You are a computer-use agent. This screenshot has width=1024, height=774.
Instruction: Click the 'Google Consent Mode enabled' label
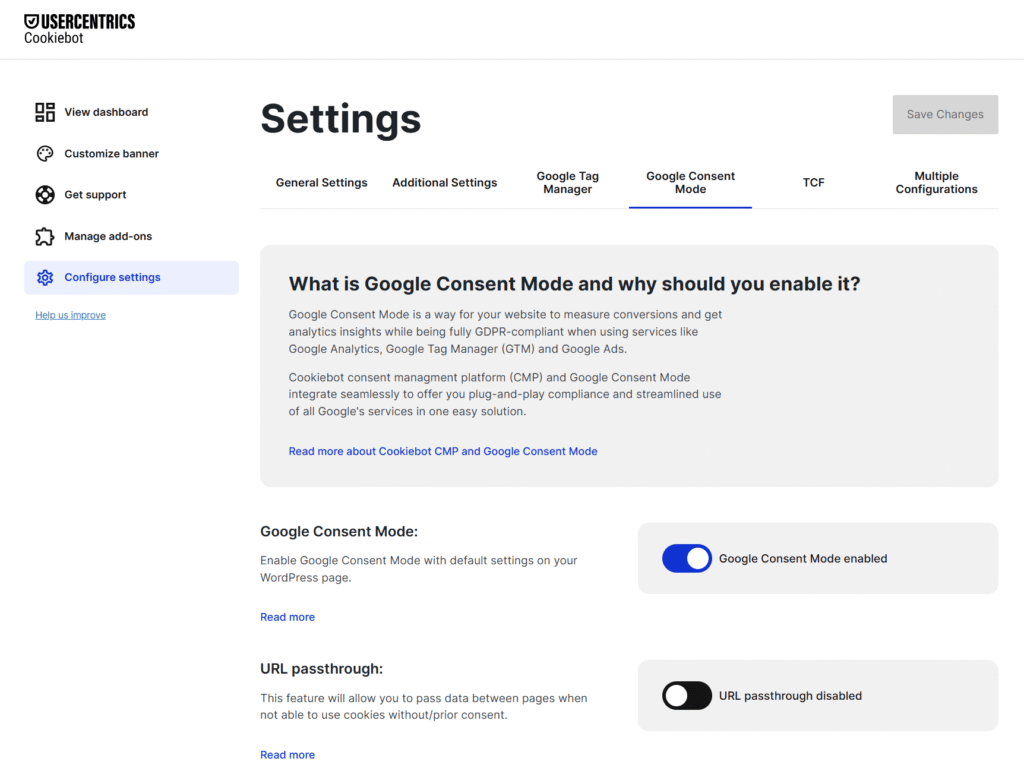[803, 558]
